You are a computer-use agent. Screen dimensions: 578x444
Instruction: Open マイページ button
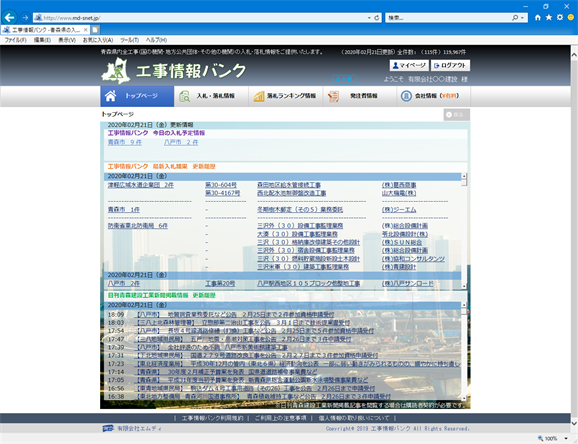[x=409, y=65]
